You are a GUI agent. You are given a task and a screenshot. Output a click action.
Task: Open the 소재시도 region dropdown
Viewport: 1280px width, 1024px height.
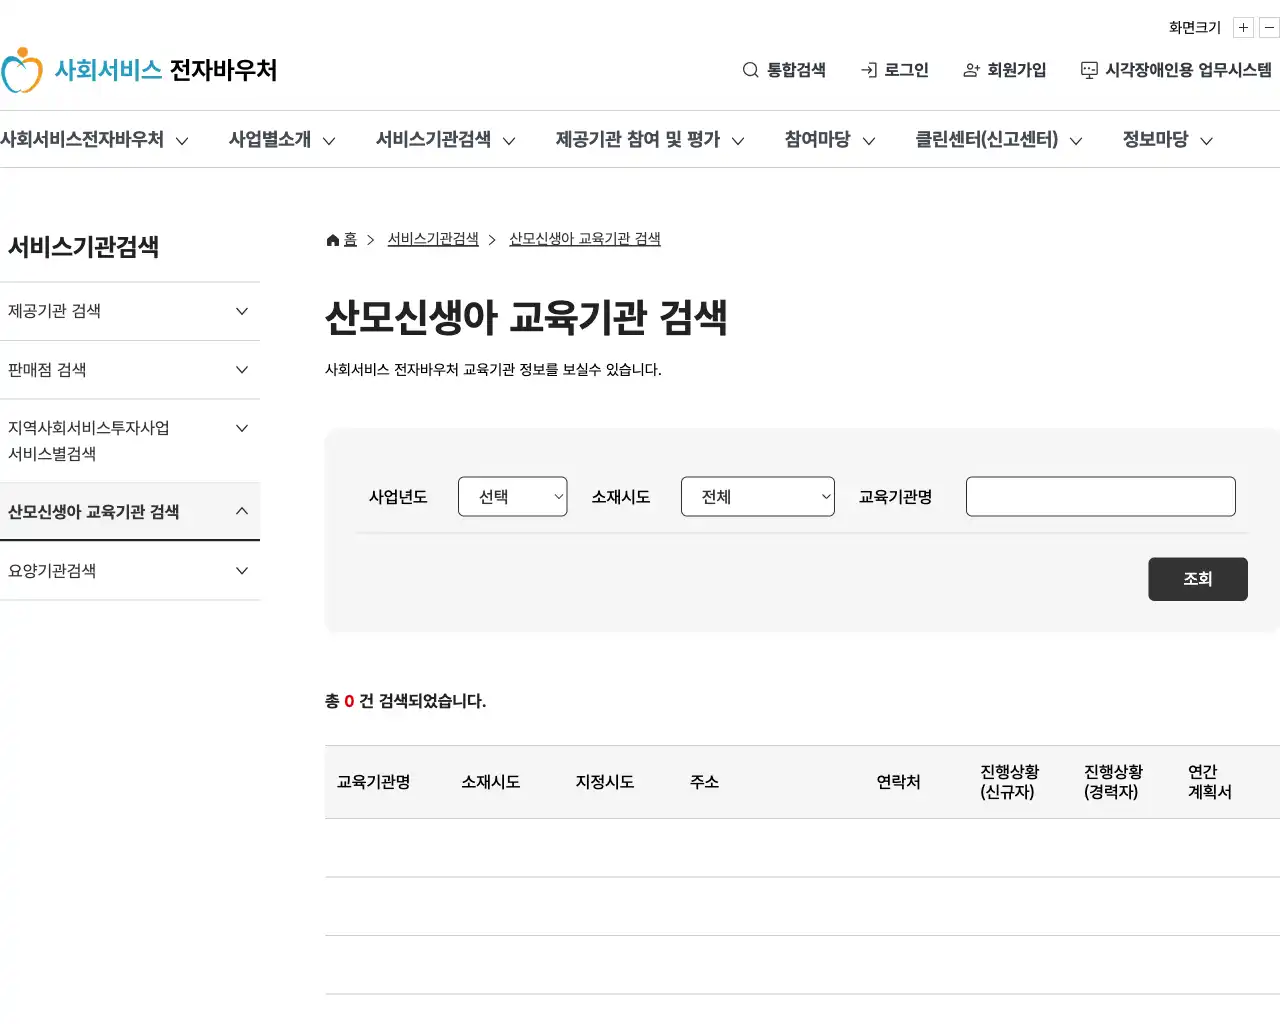757,496
